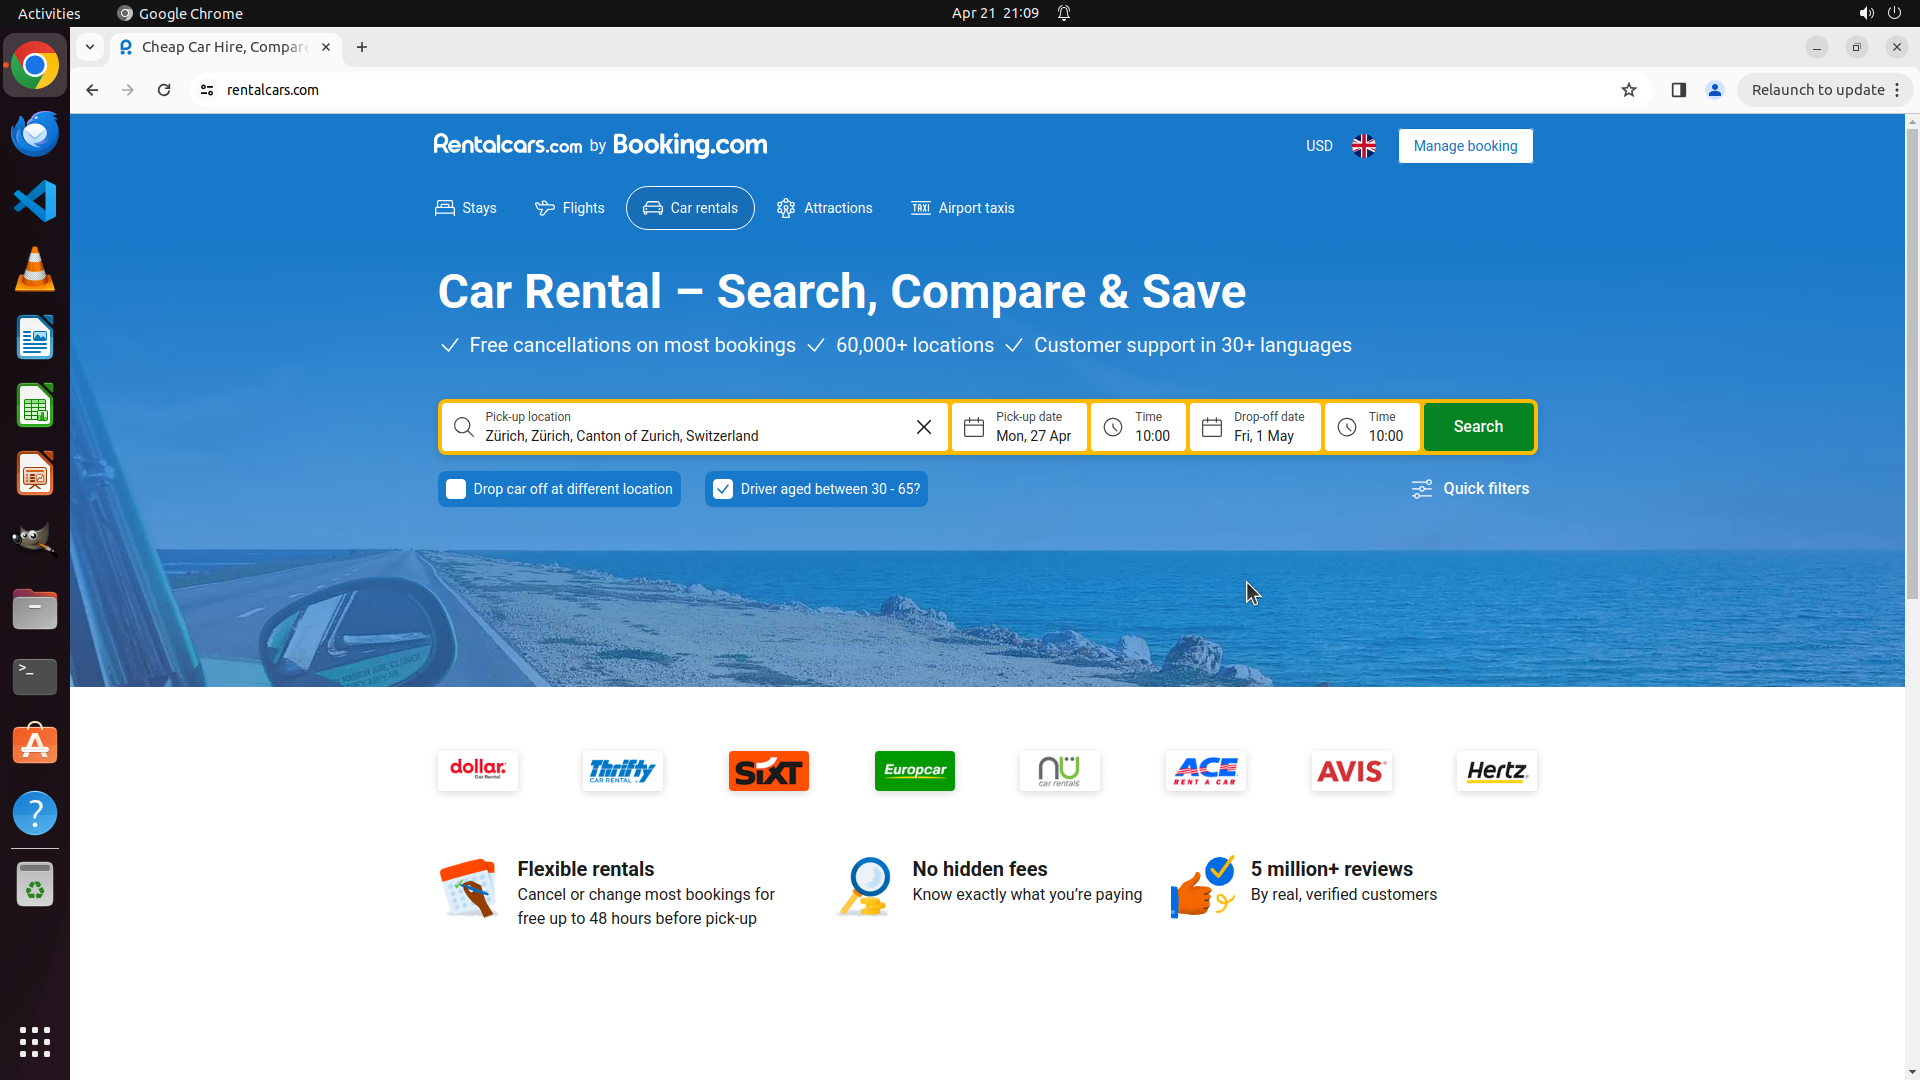Image resolution: width=1920 pixels, height=1080 pixels.
Task: Switch to the Flights tab
Action: tap(570, 208)
